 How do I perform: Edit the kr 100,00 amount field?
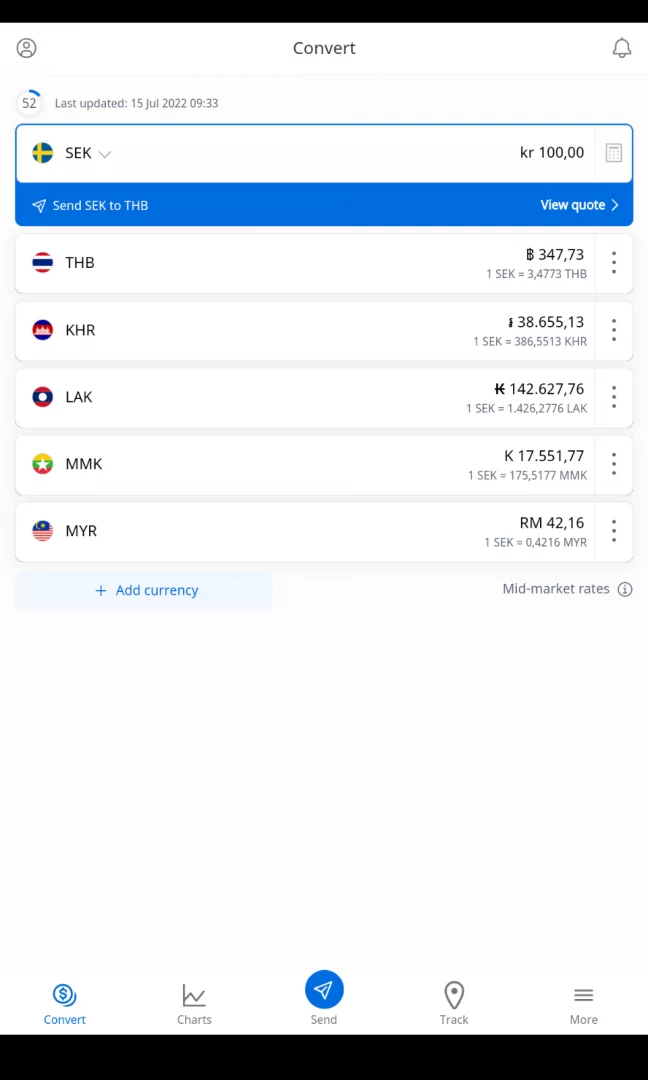[x=551, y=153]
